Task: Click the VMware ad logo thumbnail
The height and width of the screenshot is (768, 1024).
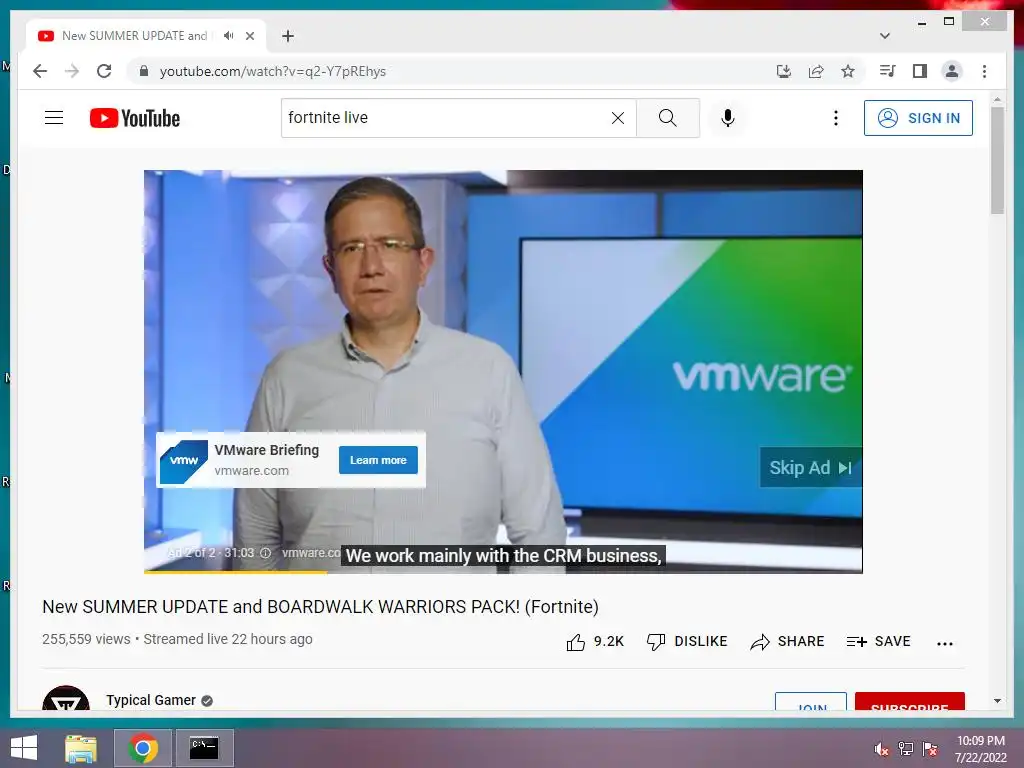Action: (x=184, y=461)
